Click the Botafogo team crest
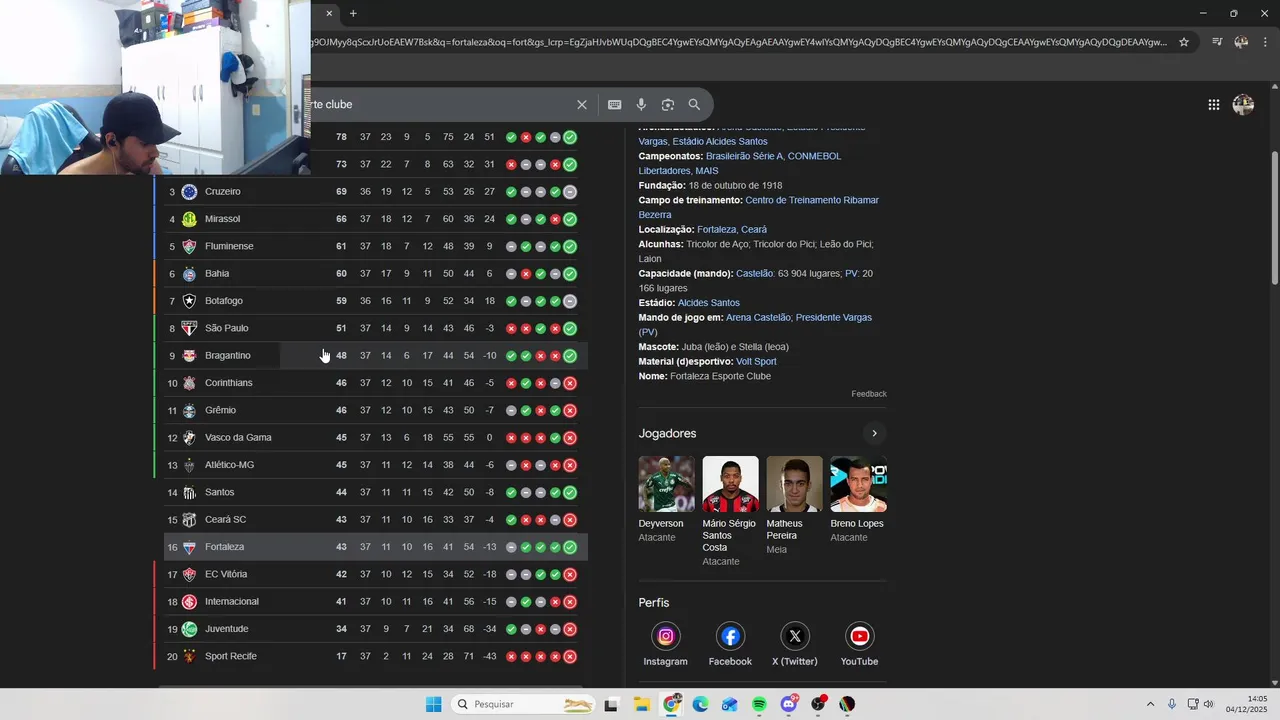 pyautogui.click(x=189, y=301)
